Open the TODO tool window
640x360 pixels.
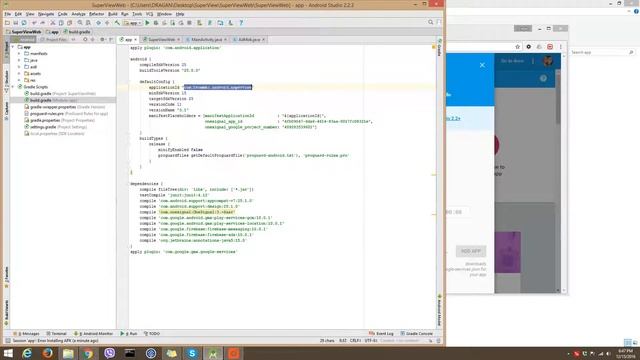click(152, 333)
